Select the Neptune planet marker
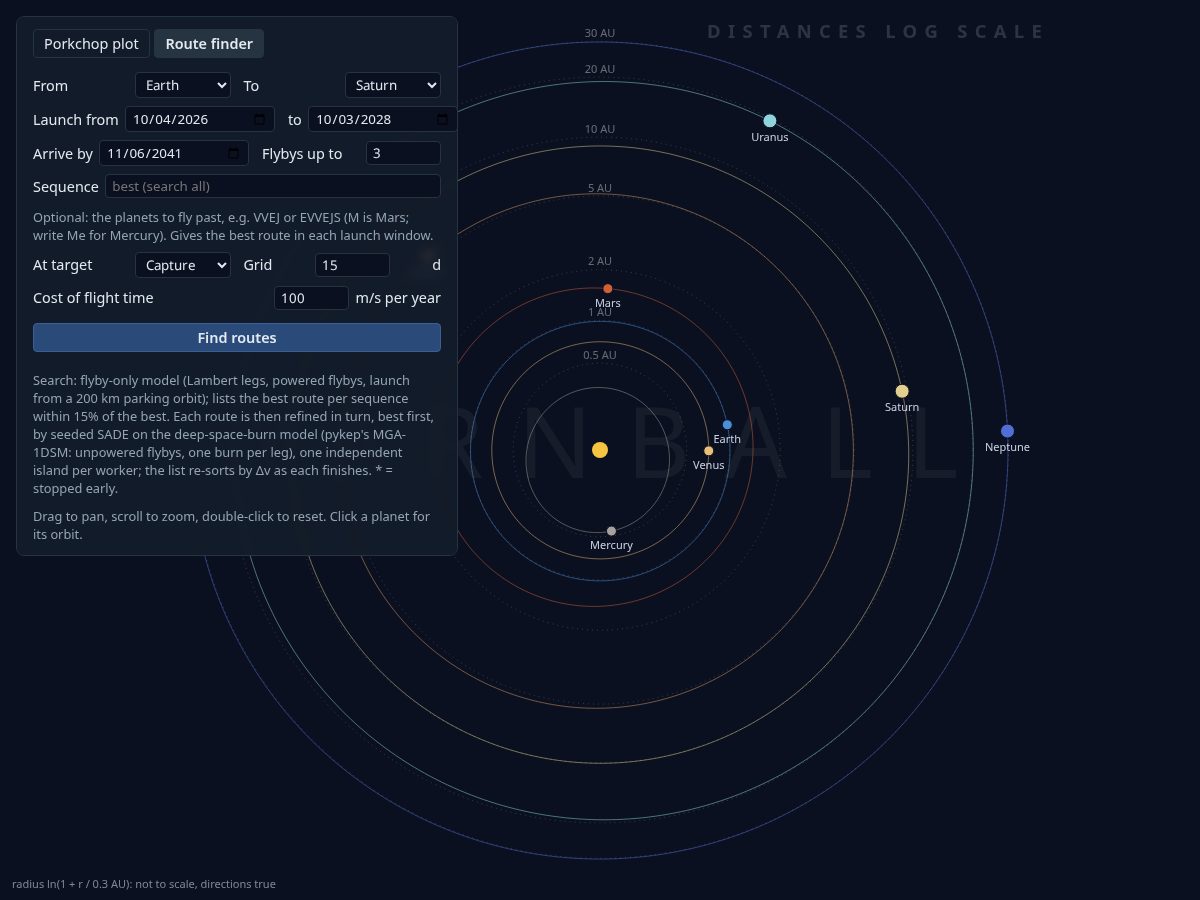 [1007, 431]
